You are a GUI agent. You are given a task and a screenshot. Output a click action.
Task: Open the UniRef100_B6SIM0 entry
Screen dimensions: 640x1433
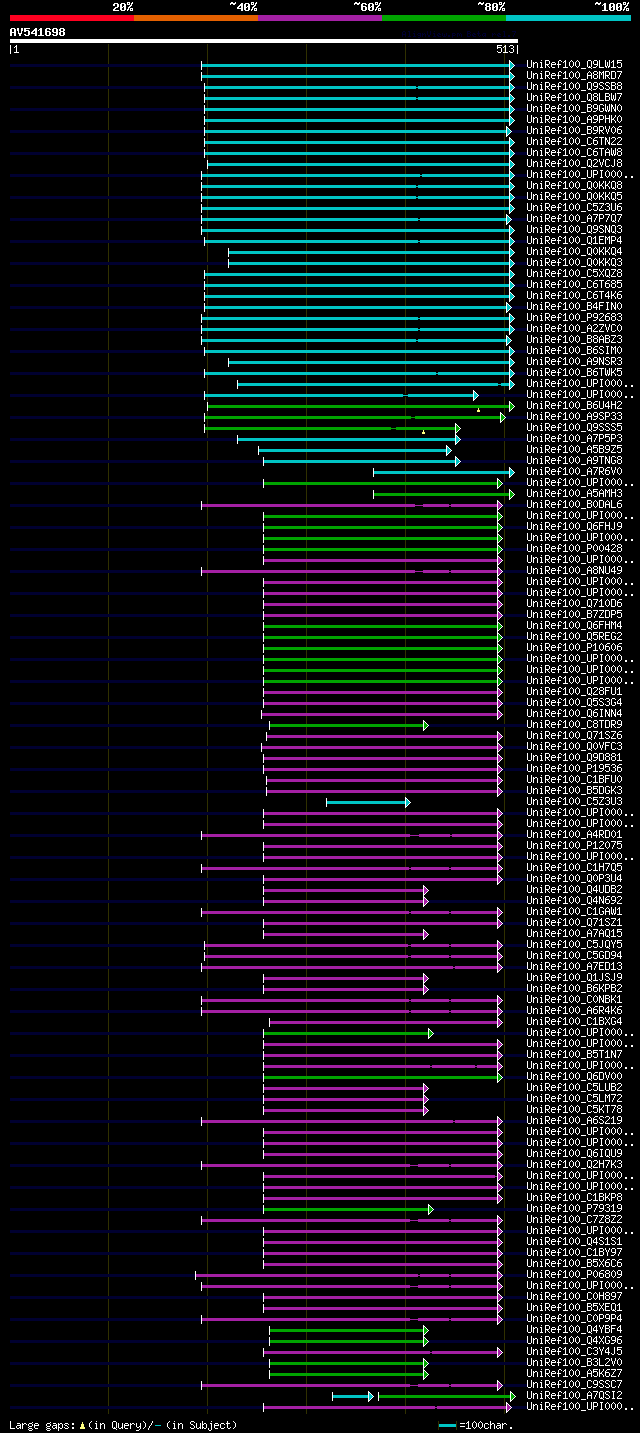574,350
